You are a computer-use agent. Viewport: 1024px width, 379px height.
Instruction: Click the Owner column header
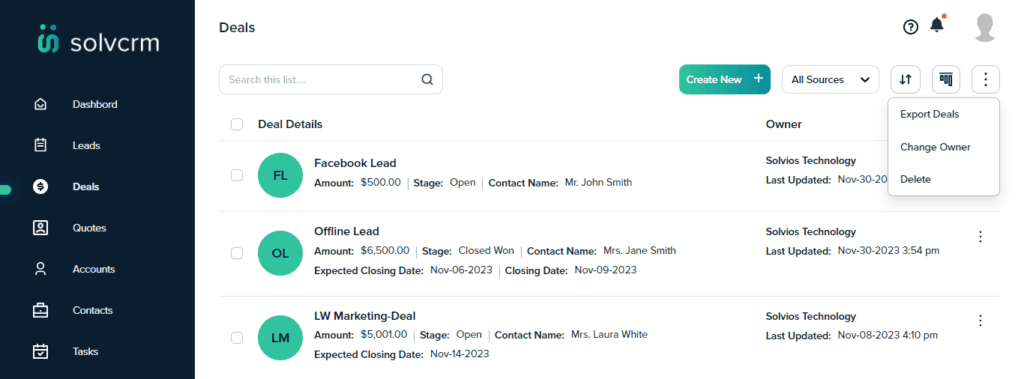coord(784,124)
